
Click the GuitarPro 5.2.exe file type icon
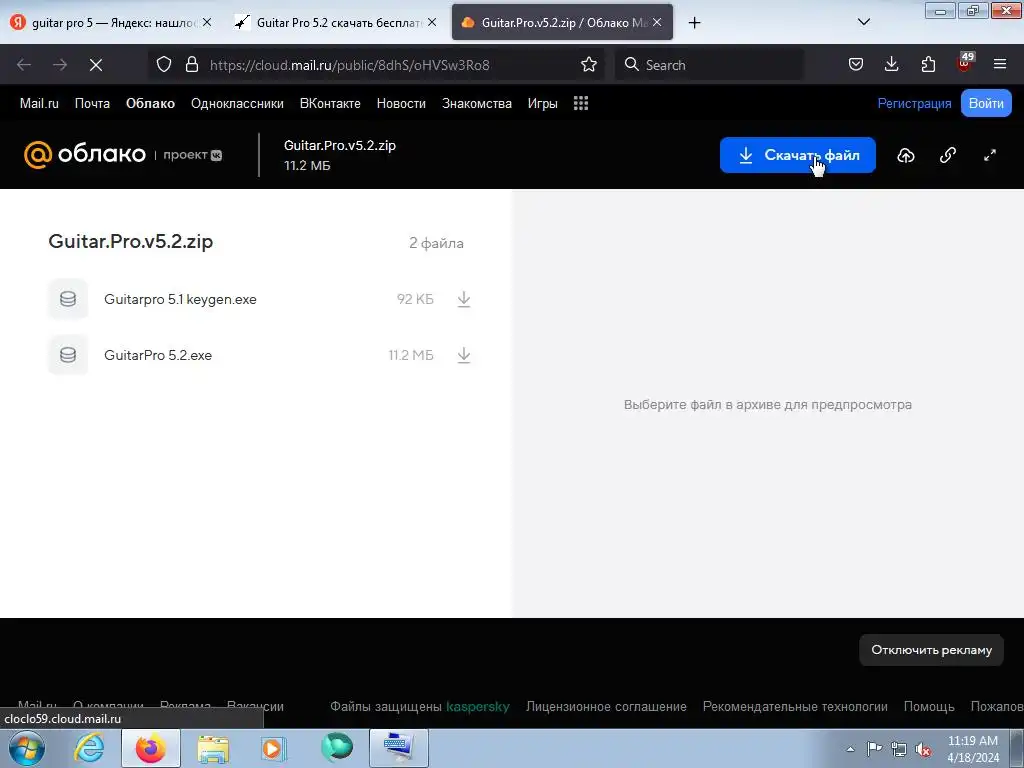point(68,355)
